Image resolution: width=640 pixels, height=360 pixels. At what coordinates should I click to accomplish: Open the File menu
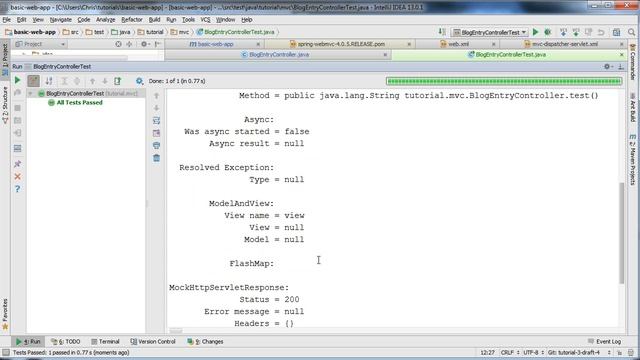pyautogui.click(x=7, y=20)
